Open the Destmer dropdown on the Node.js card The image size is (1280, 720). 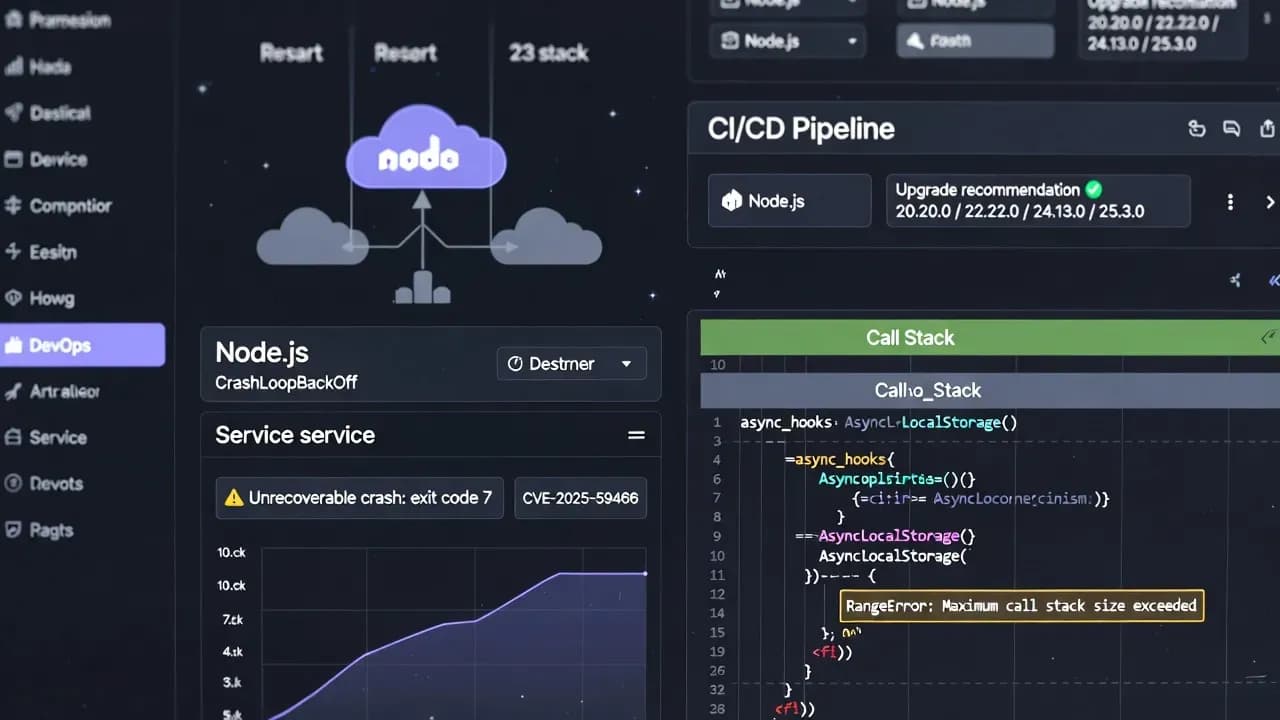click(x=571, y=363)
